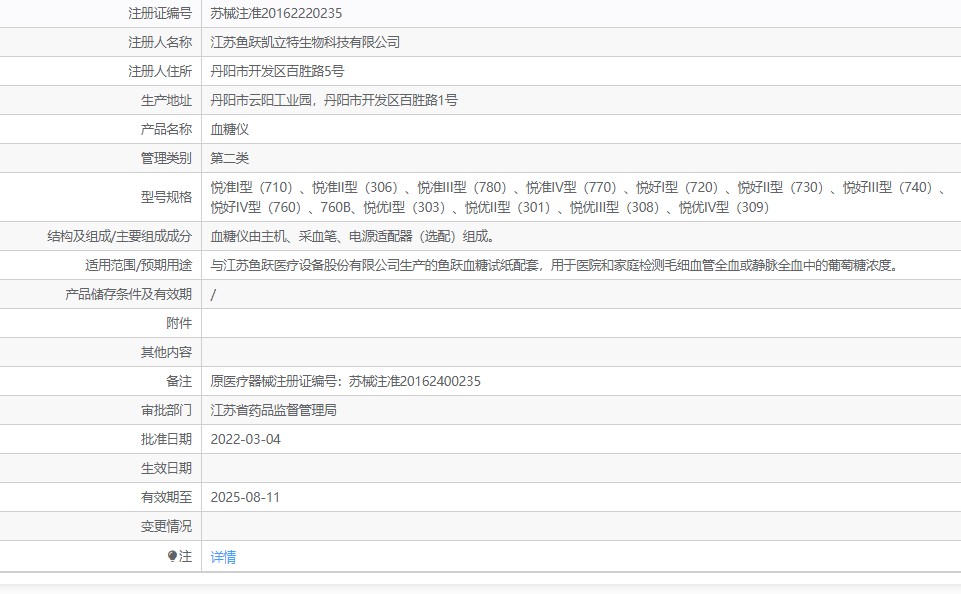Select the text 血糖仪由主机、采血笔、电源适配器 (选配) 组成
The width and height of the screenshot is (961, 594).
click(352, 236)
